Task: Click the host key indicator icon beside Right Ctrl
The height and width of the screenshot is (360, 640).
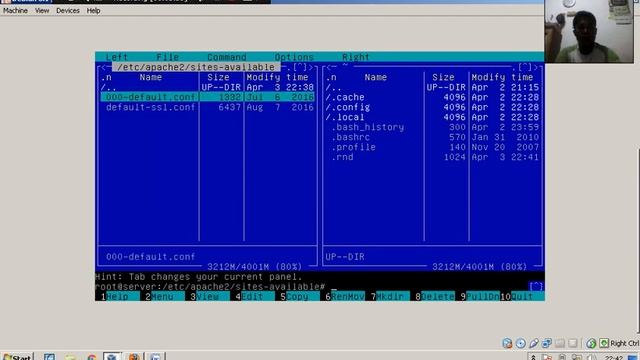Action: coord(604,343)
